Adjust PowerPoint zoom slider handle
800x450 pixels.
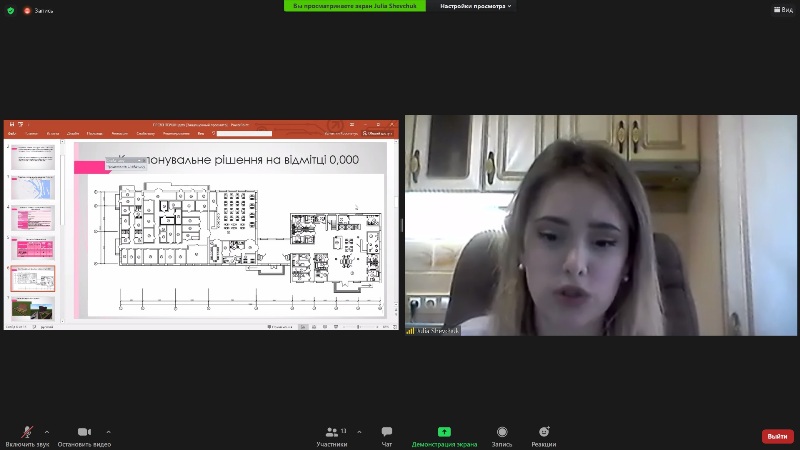(x=359, y=327)
